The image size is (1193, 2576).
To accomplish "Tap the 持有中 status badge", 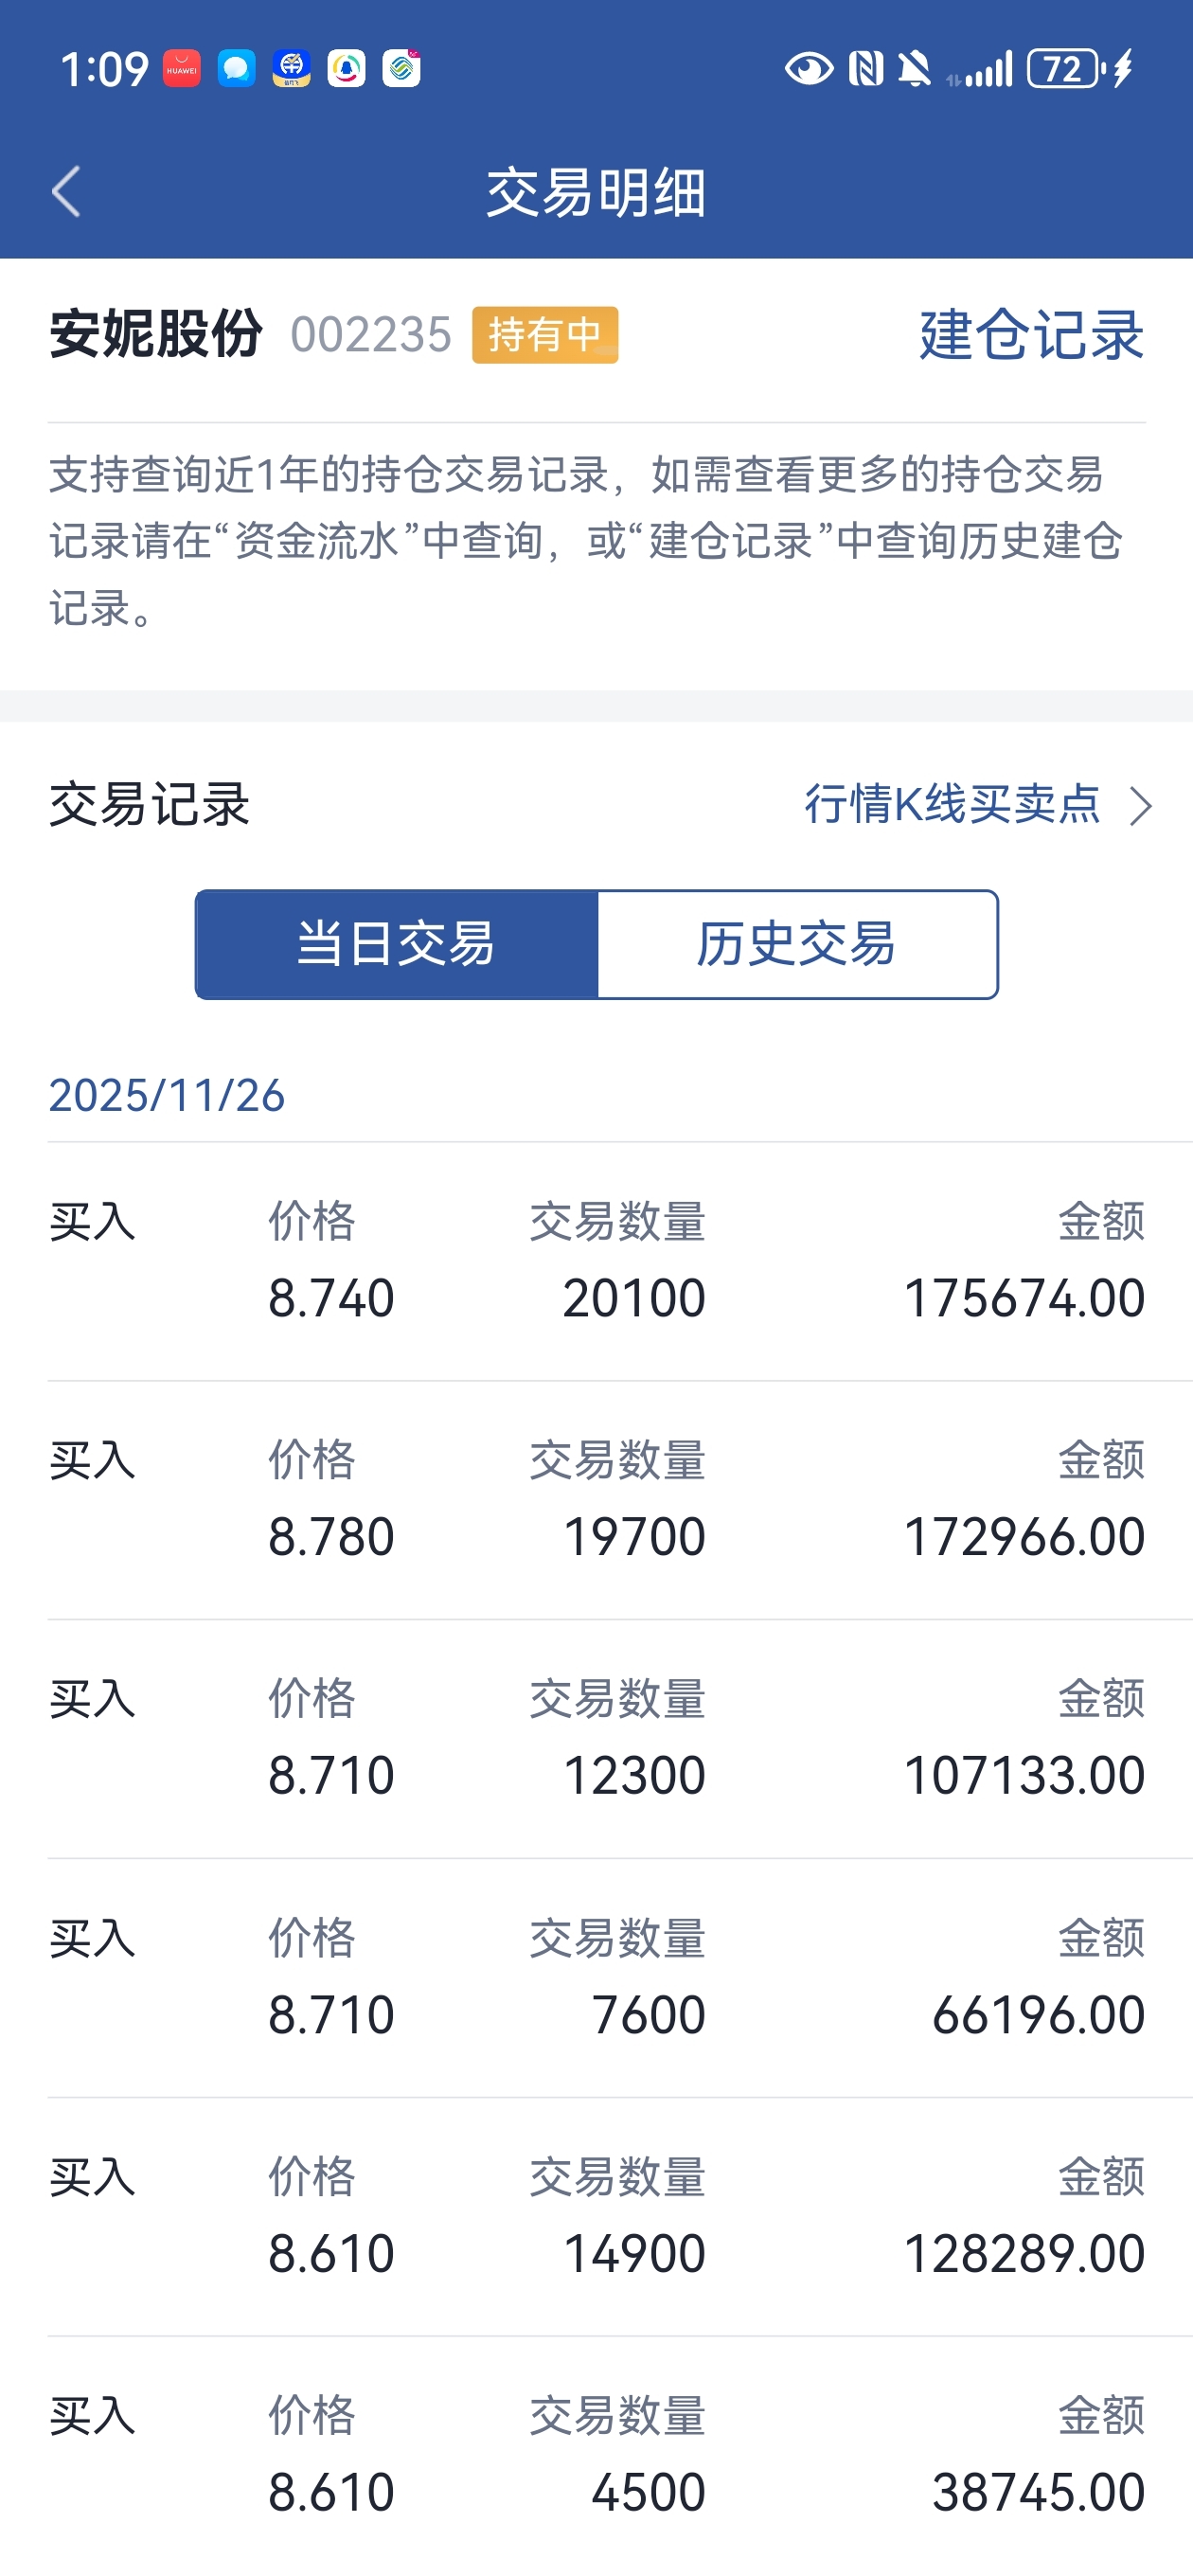I will [545, 335].
